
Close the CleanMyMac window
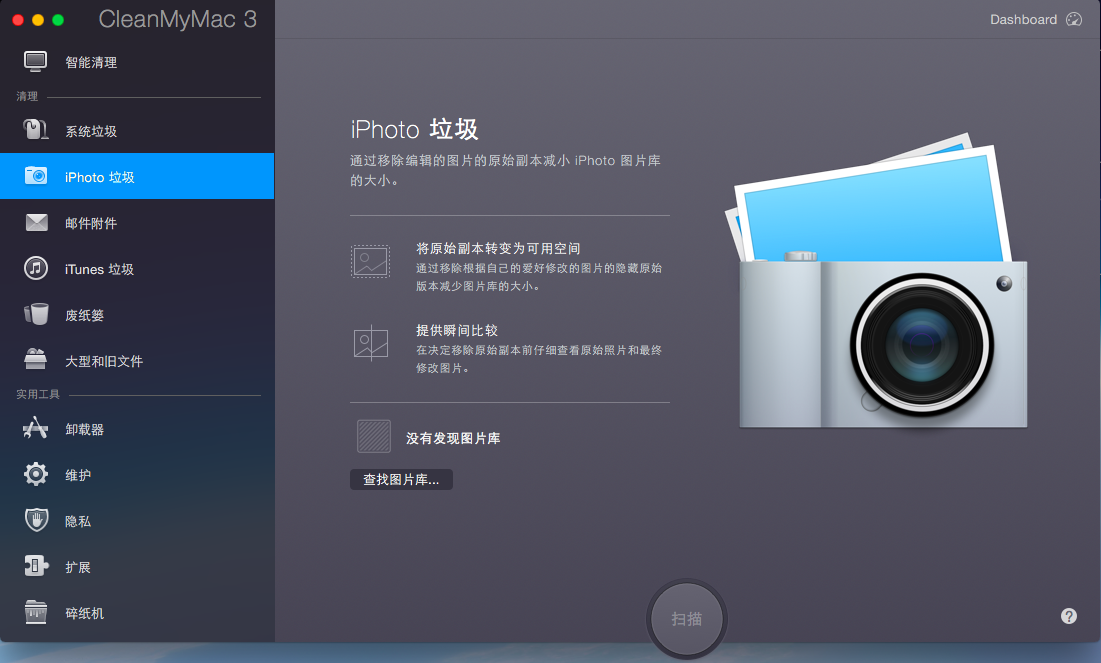point(18,20)
